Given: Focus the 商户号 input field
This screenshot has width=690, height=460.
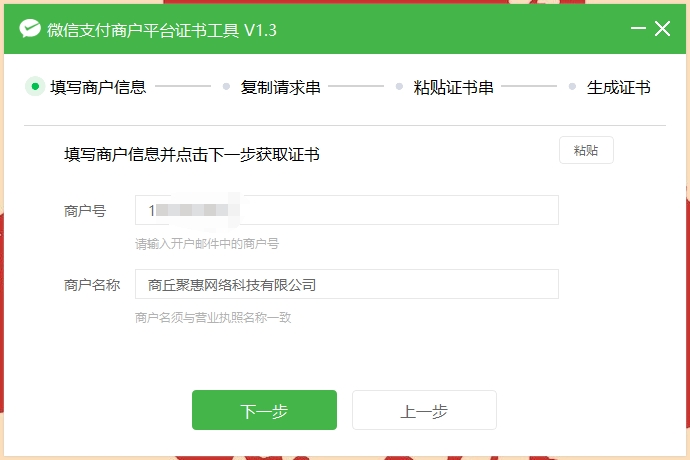Looking at the screenshot, I should tap(347, 210).
